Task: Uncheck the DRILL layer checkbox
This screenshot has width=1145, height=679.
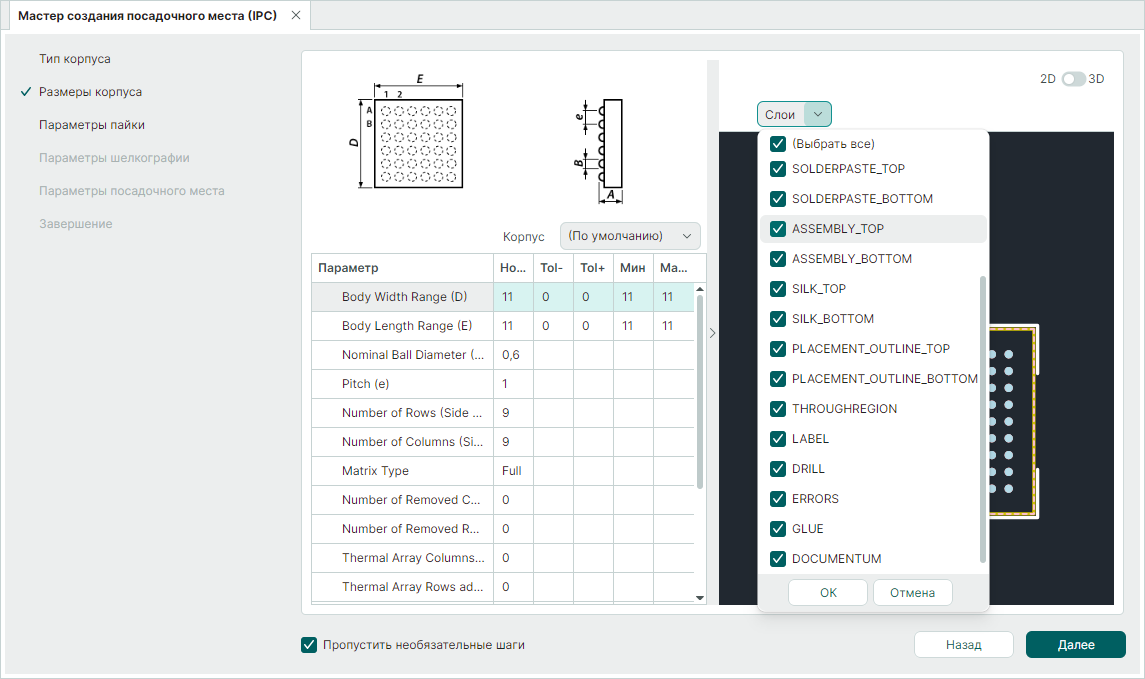Action: click(777, 469)
